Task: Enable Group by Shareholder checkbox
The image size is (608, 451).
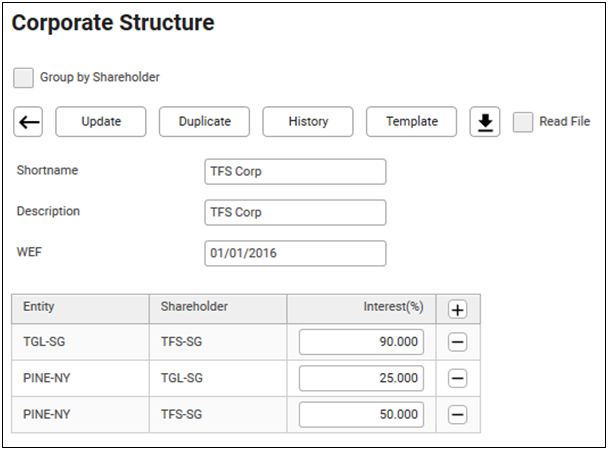Action: coord(23,78)
